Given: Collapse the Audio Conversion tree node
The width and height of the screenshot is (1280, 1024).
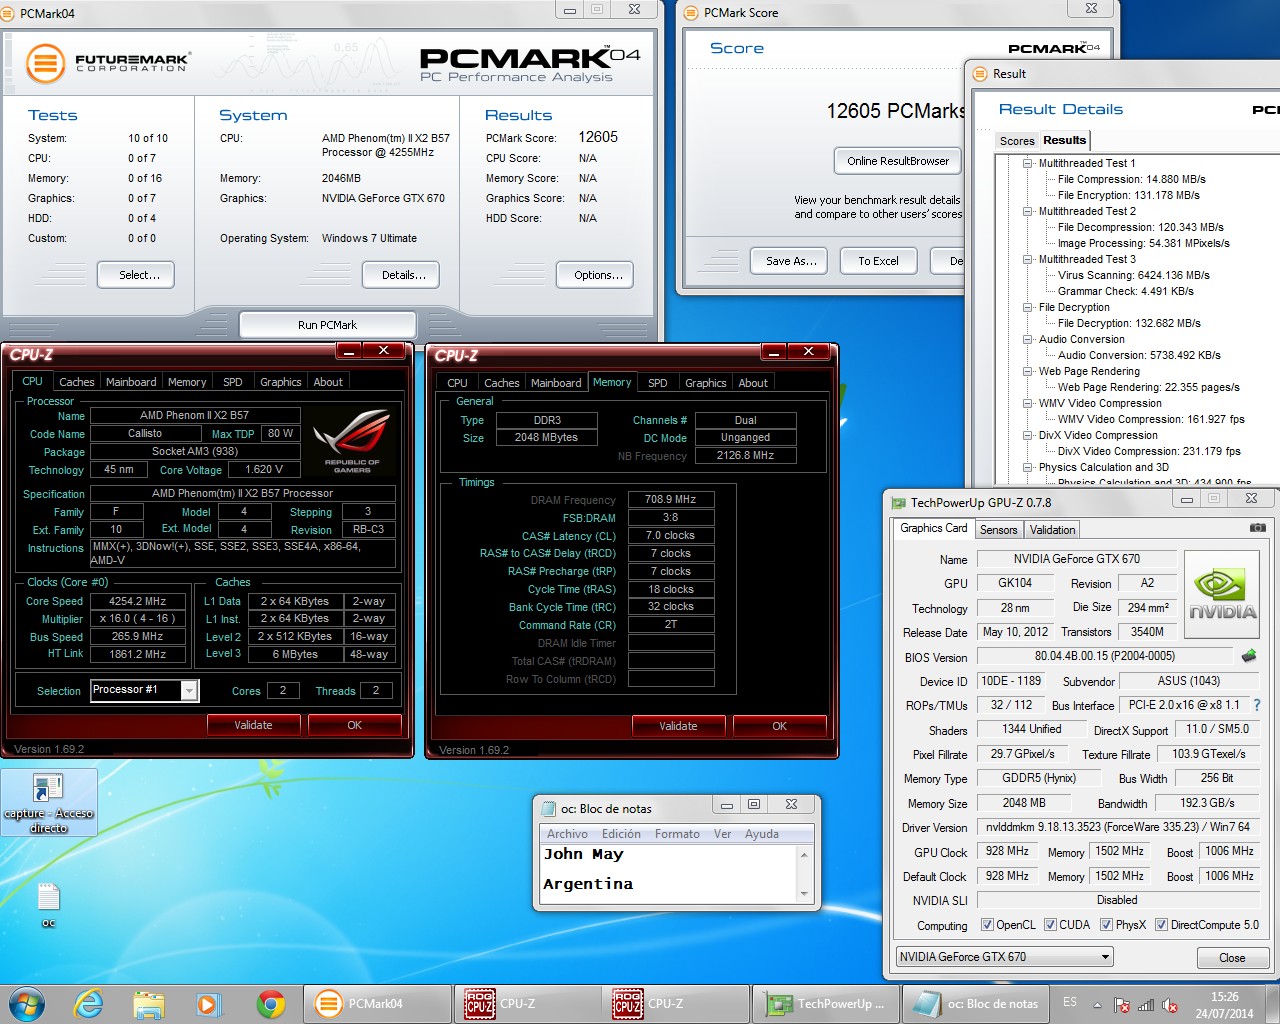Looking at the screenshot, I should [x=1027, y=339].
